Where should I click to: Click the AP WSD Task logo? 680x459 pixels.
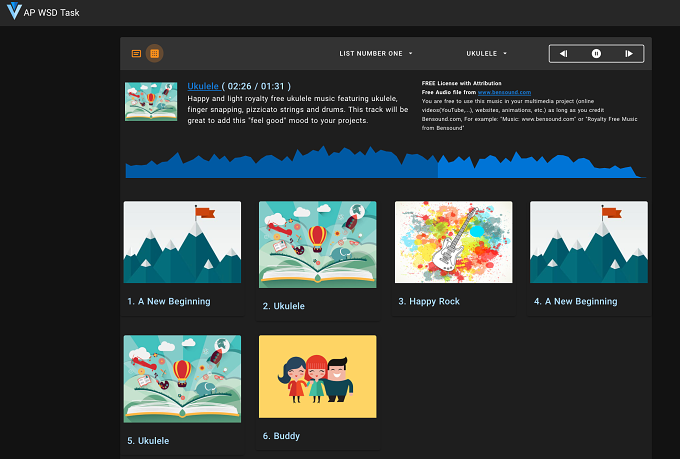coord(14,11)
